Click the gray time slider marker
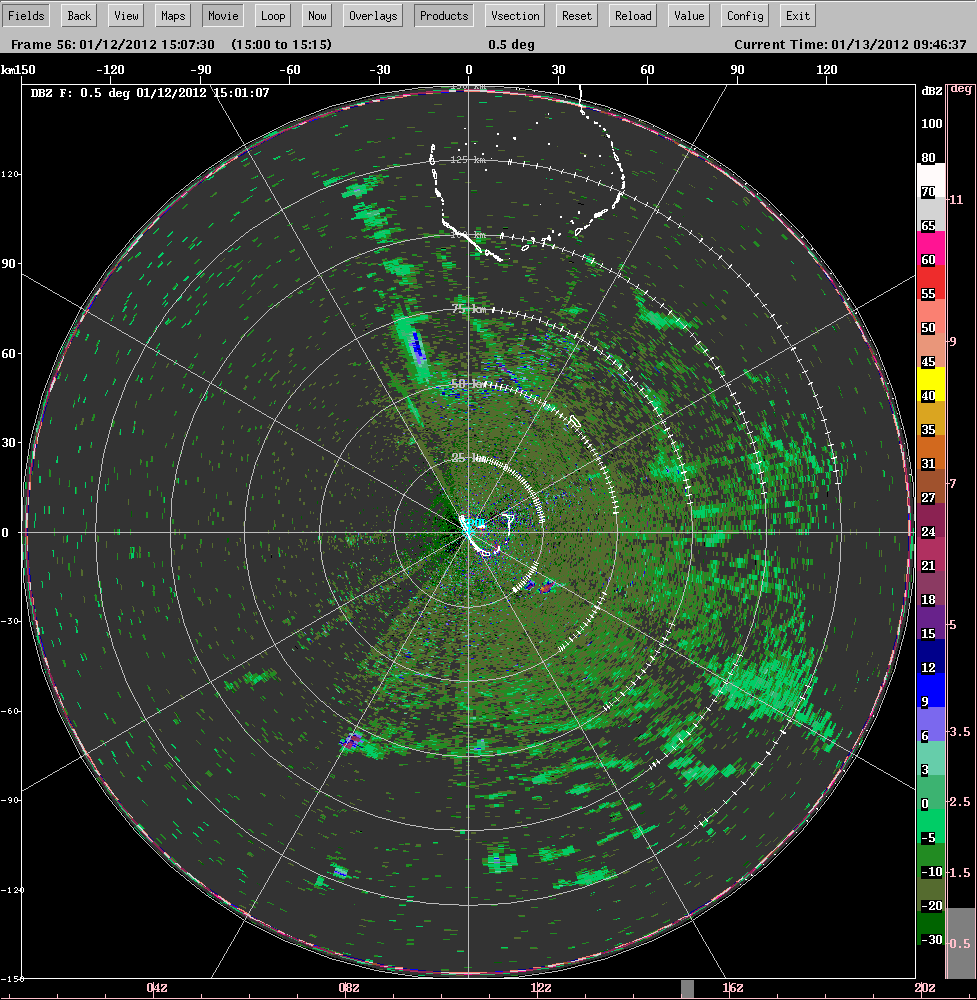Image resolution: width=977 pixels, height=1000 pixels. click(687, 988)
